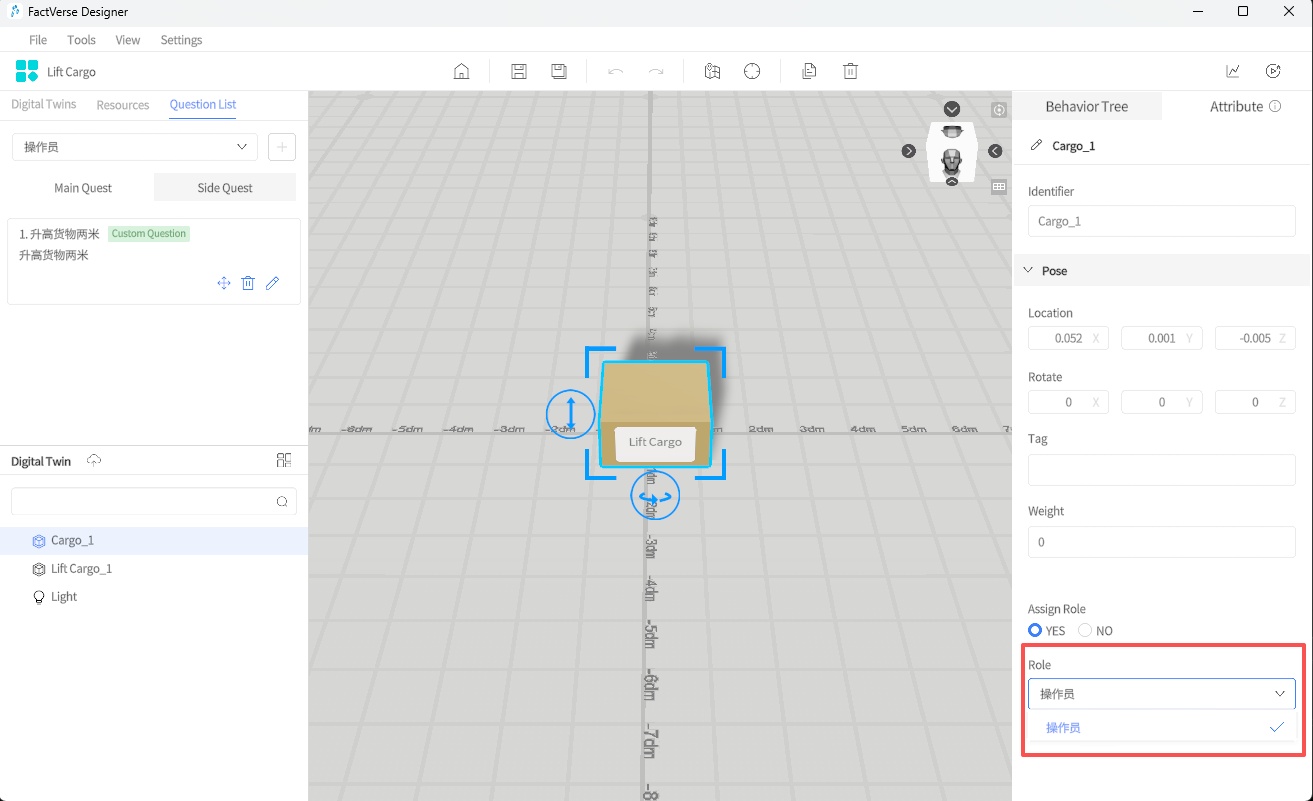Click the Redo icon
The width and height of the screenshot is (1313, 801).
pyautogui.click(x=655, y=71)
